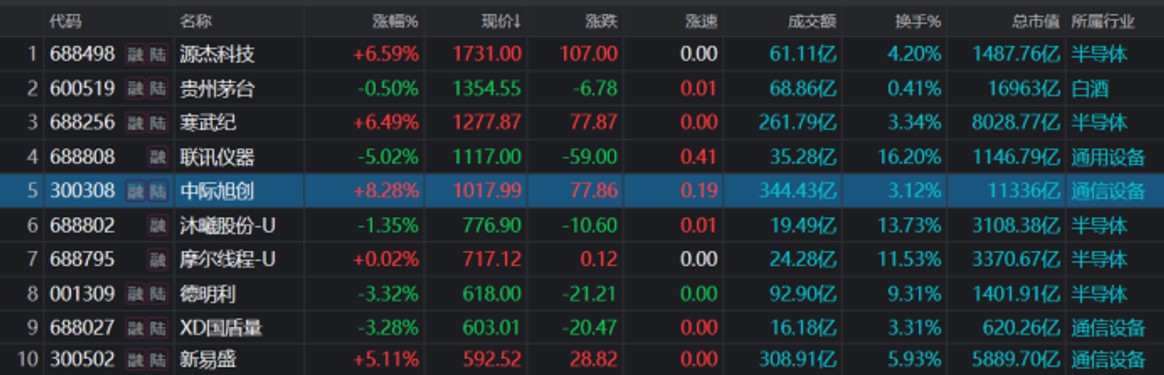This screenshot has height=375, width=1164.
Task: Click the 融 badge in the 德明利 row
Action: [135, 293]
